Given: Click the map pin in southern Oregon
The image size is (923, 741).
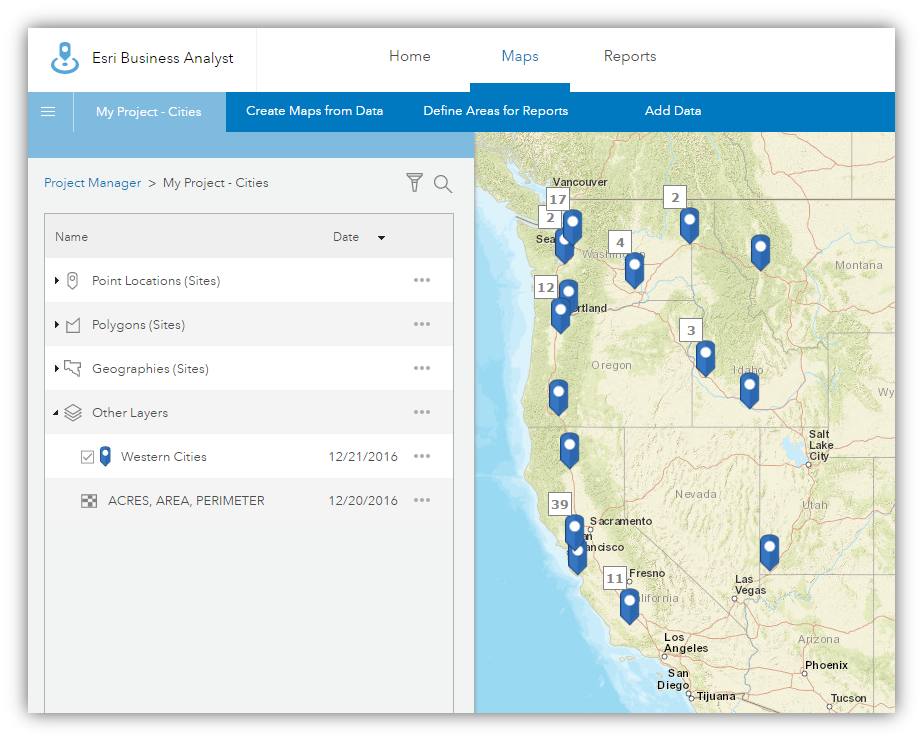Looking at the screenshot, I should click(558, 397).
